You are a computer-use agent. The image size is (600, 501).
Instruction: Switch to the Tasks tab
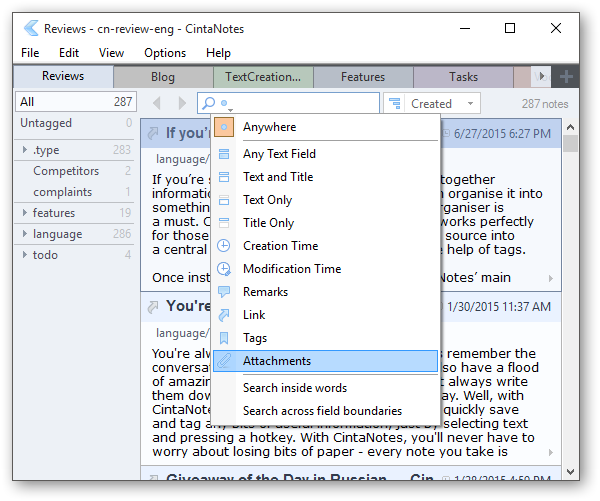coord(463,77)
